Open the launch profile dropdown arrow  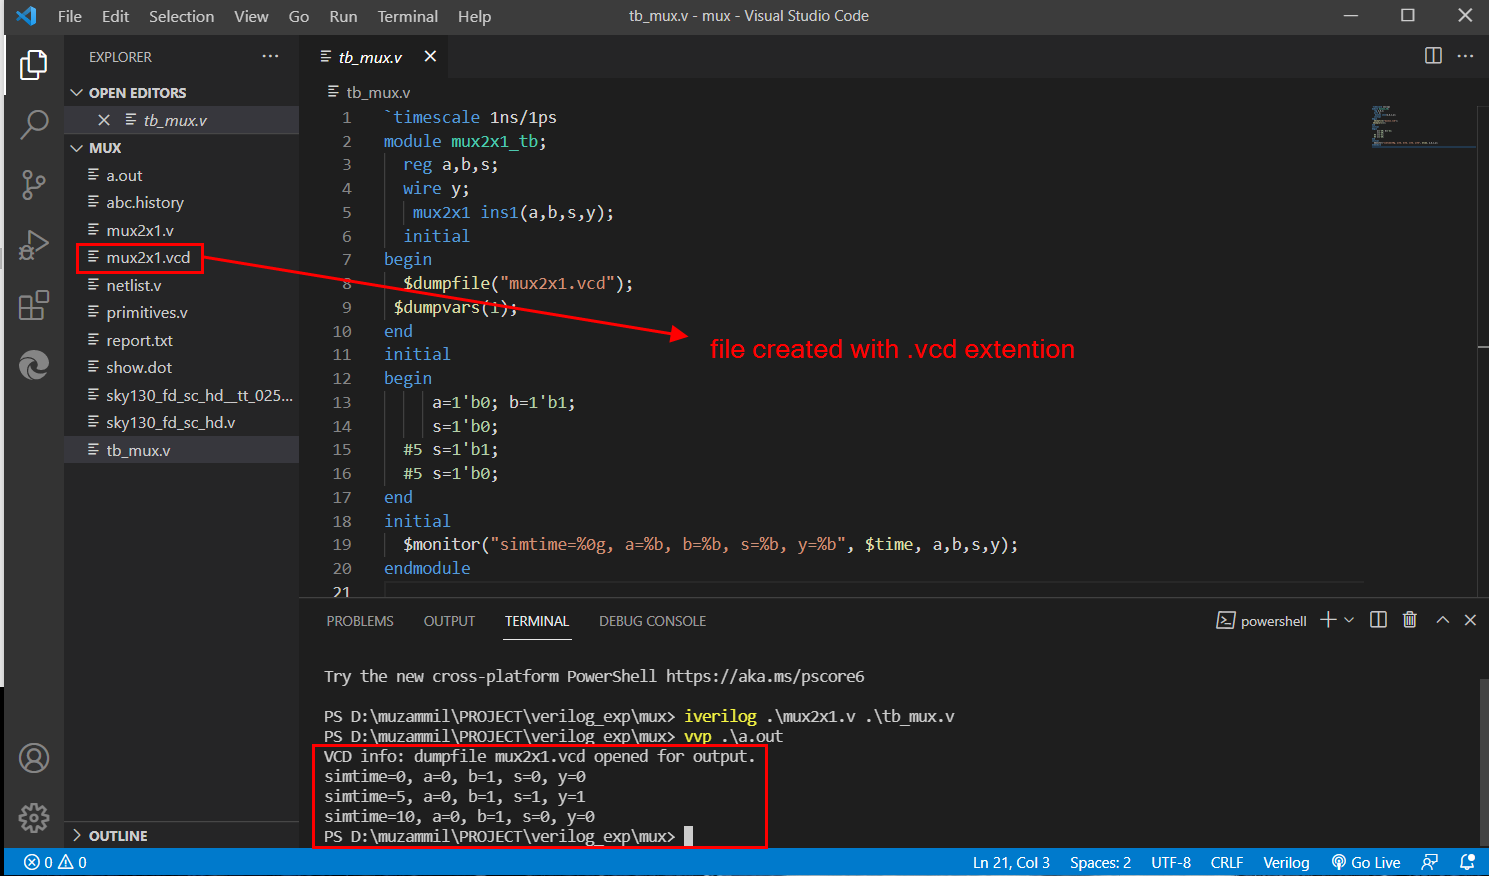[x=1349, y=620]
